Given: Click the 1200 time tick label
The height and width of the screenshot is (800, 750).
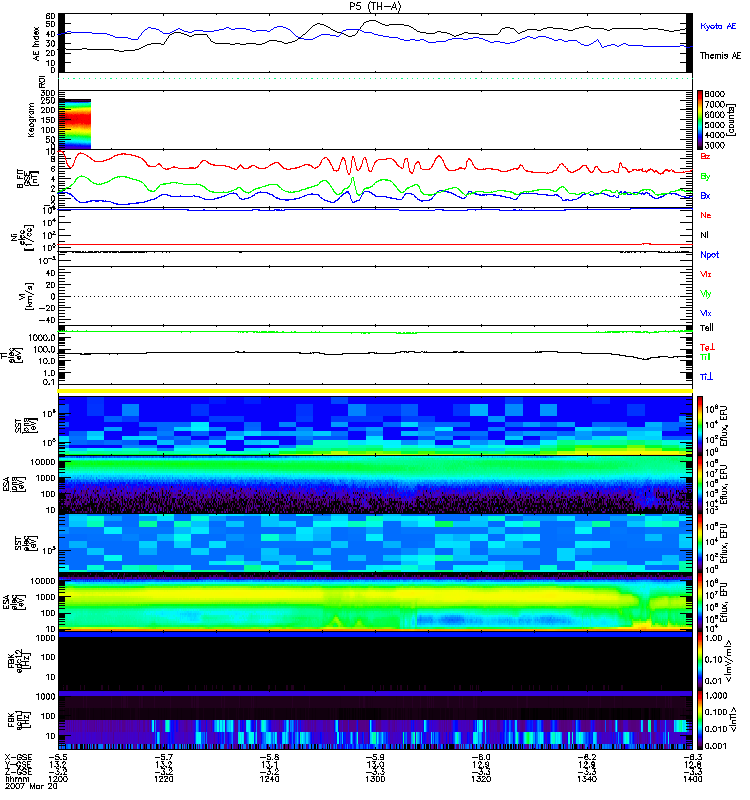Looking at the screenshot, I should click(x=58, y=779).
